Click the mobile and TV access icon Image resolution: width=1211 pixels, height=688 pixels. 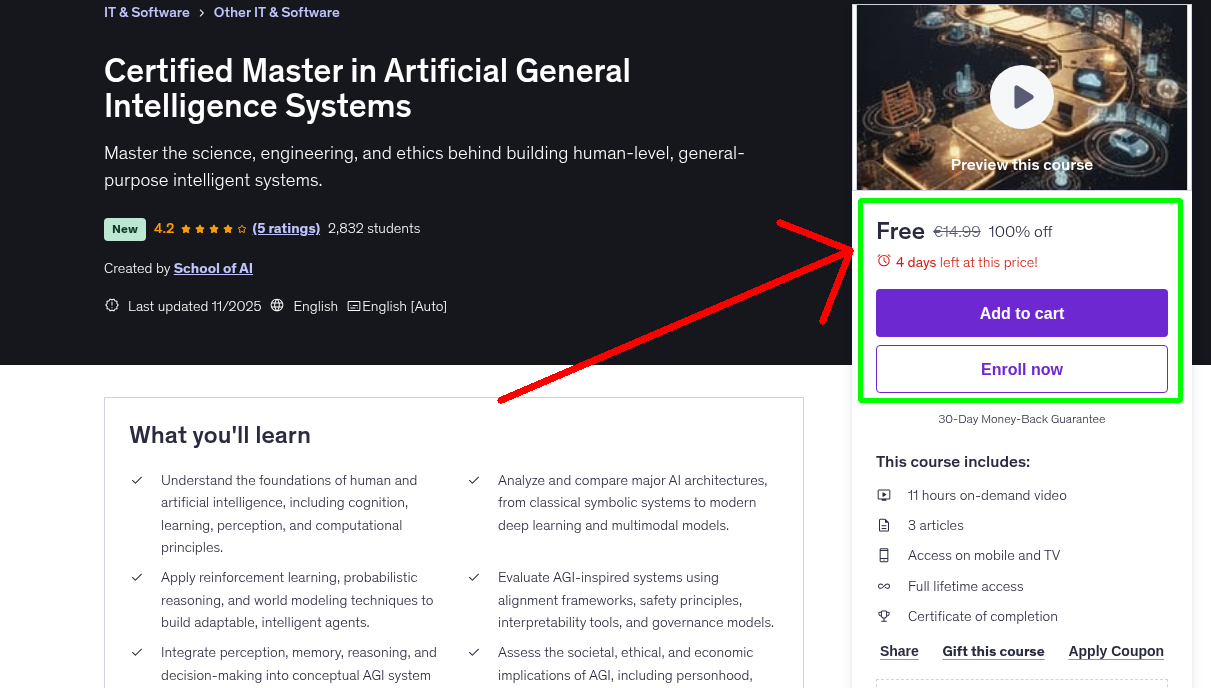pos(884,555)
